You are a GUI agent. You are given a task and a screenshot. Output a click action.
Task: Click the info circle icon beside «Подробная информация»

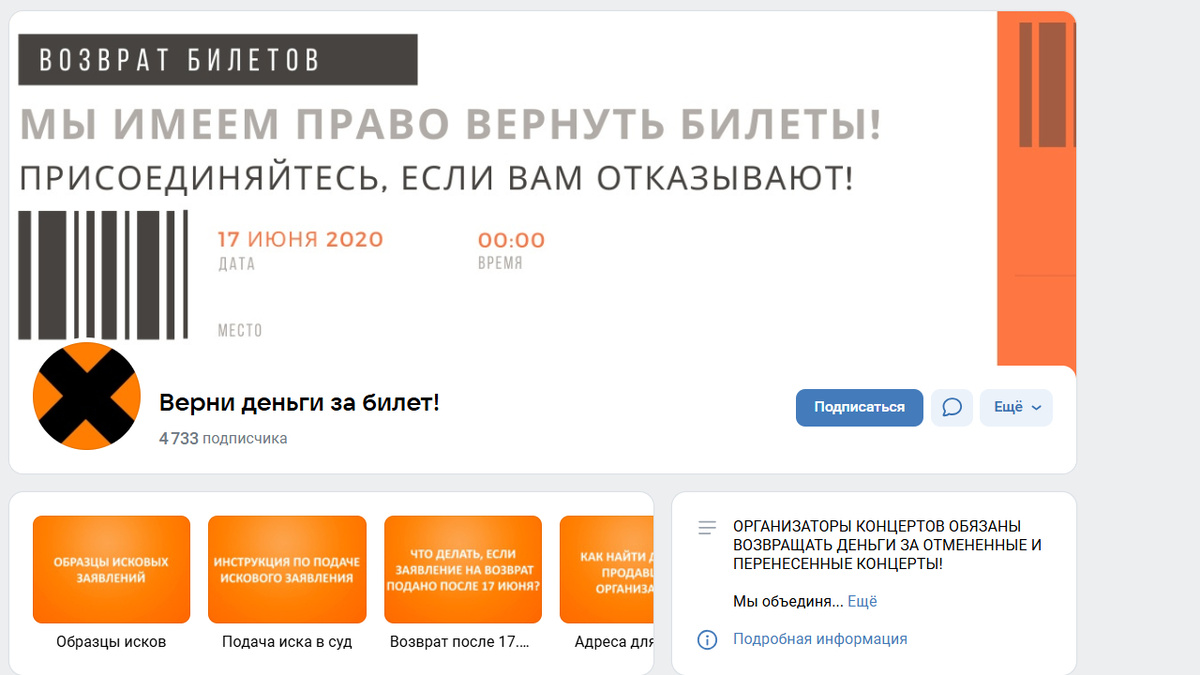(707, 638)
